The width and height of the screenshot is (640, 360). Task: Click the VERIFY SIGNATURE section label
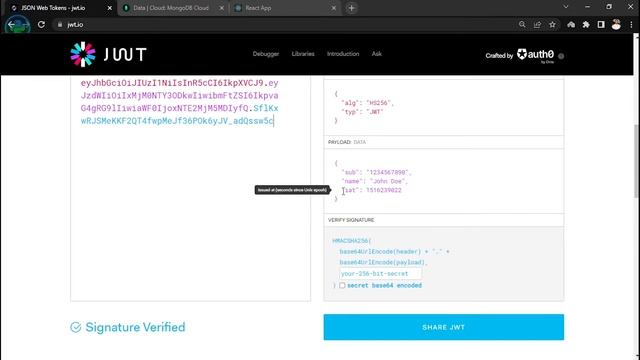click(351, 220)
